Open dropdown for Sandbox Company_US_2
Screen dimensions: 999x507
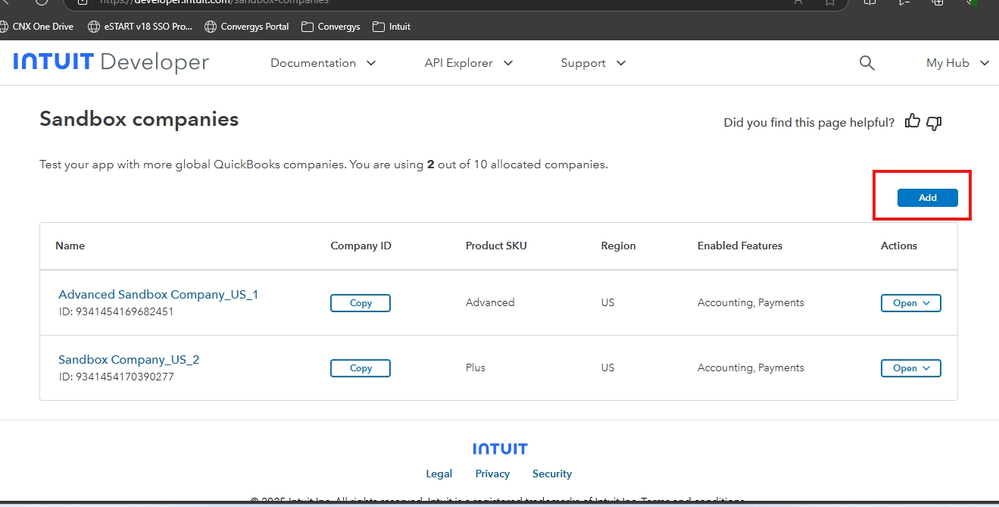click(910, 368)
